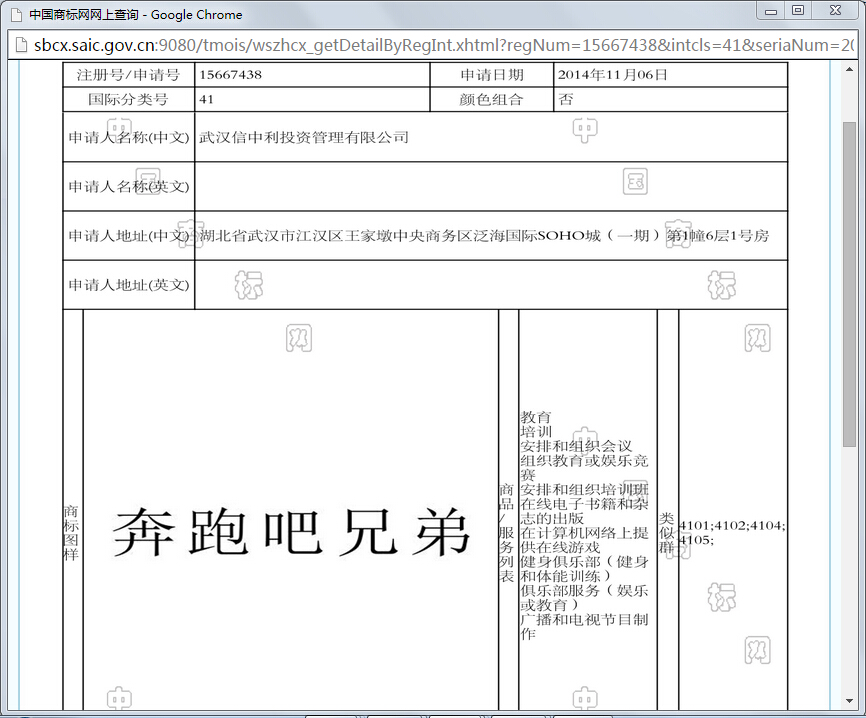This screenshot has width=866, height=718.
Task: Click the 注册号/申请号 label
Action: (129, 75)
